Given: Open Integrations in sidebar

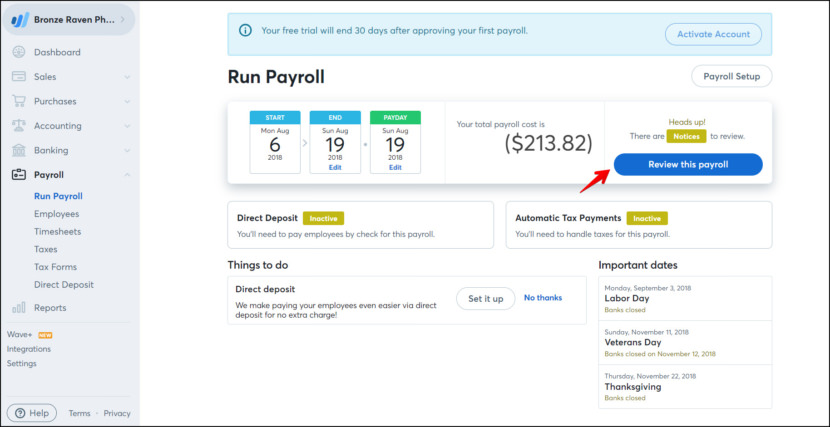Looking at the screenshot, I should tap(29, 349).
